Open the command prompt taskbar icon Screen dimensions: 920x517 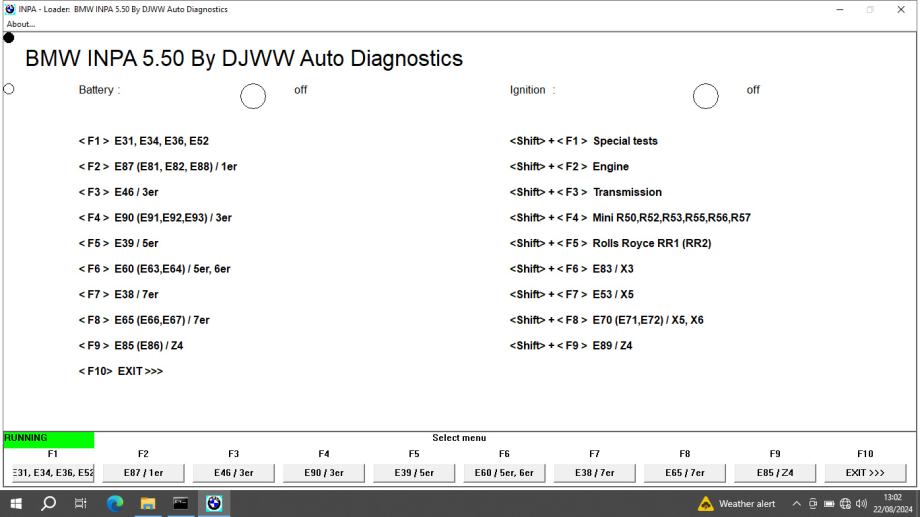(181, 504)
